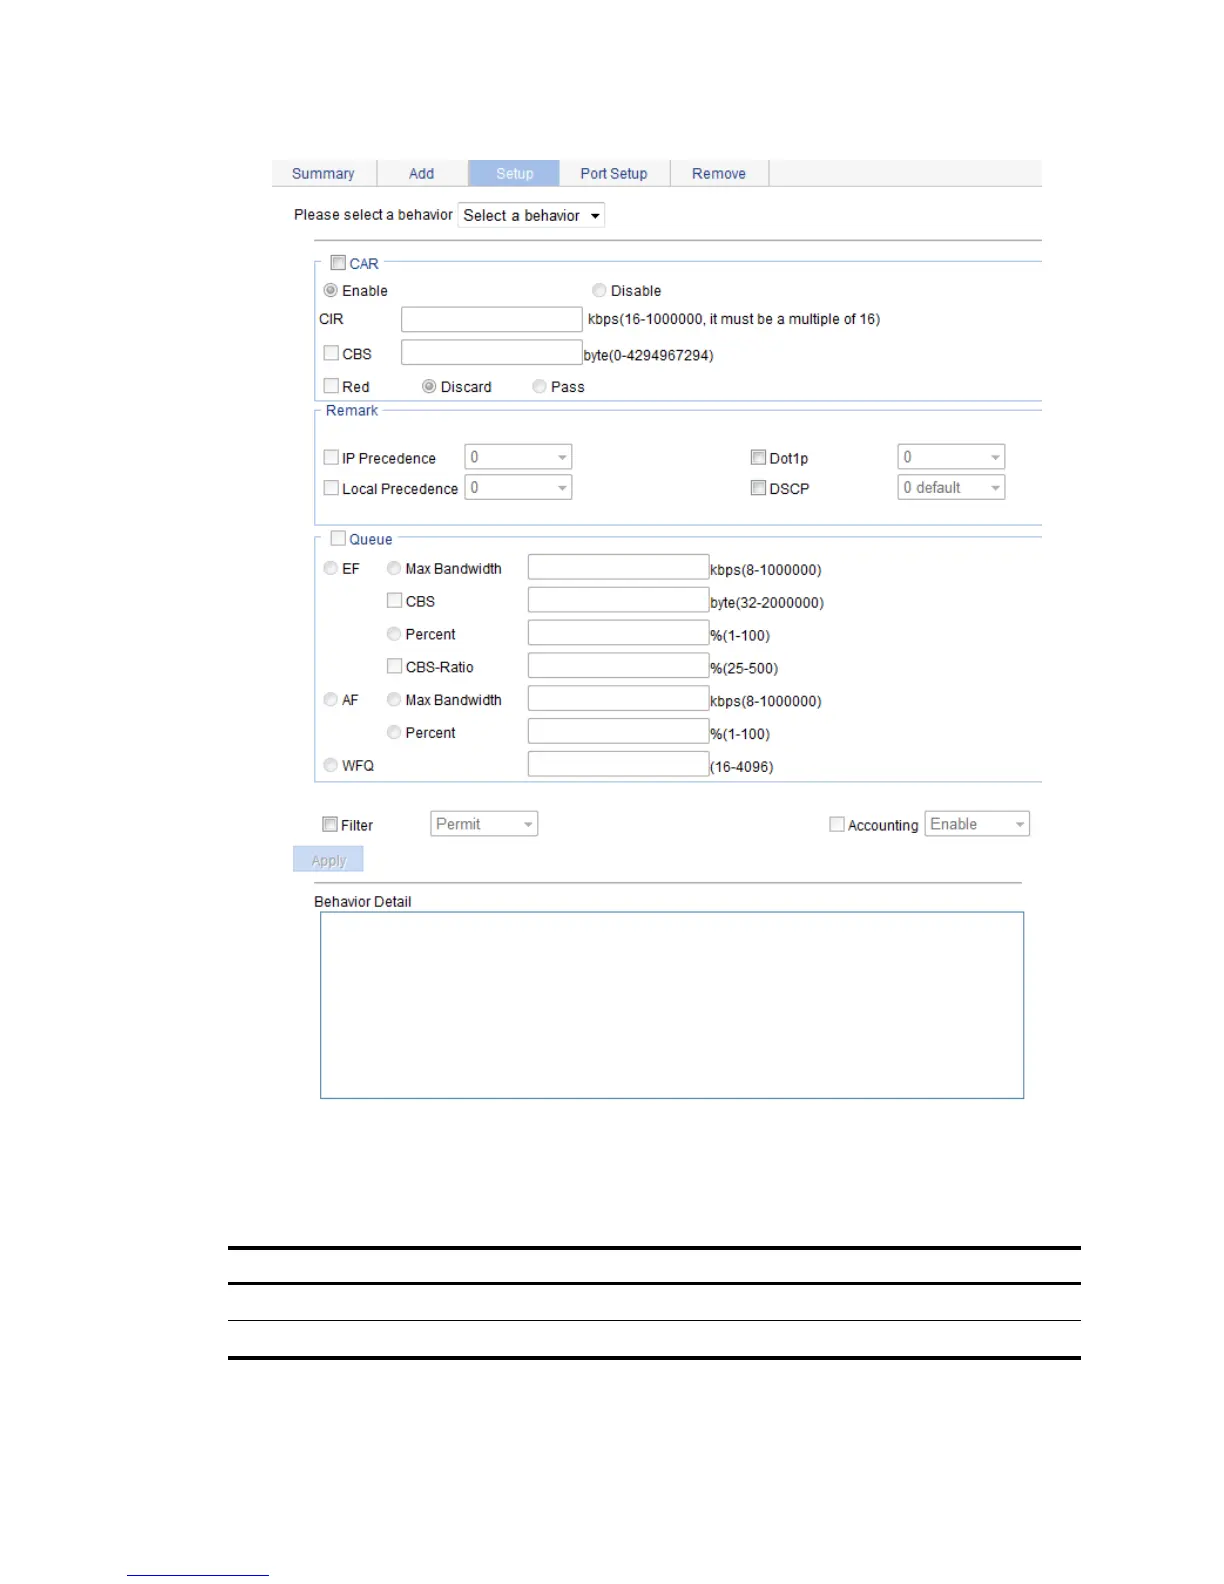Image resolution: width=1224 pixels, height=1584 pixels.
Task: Open the Summary tab
Action: [x=323, y=173]
